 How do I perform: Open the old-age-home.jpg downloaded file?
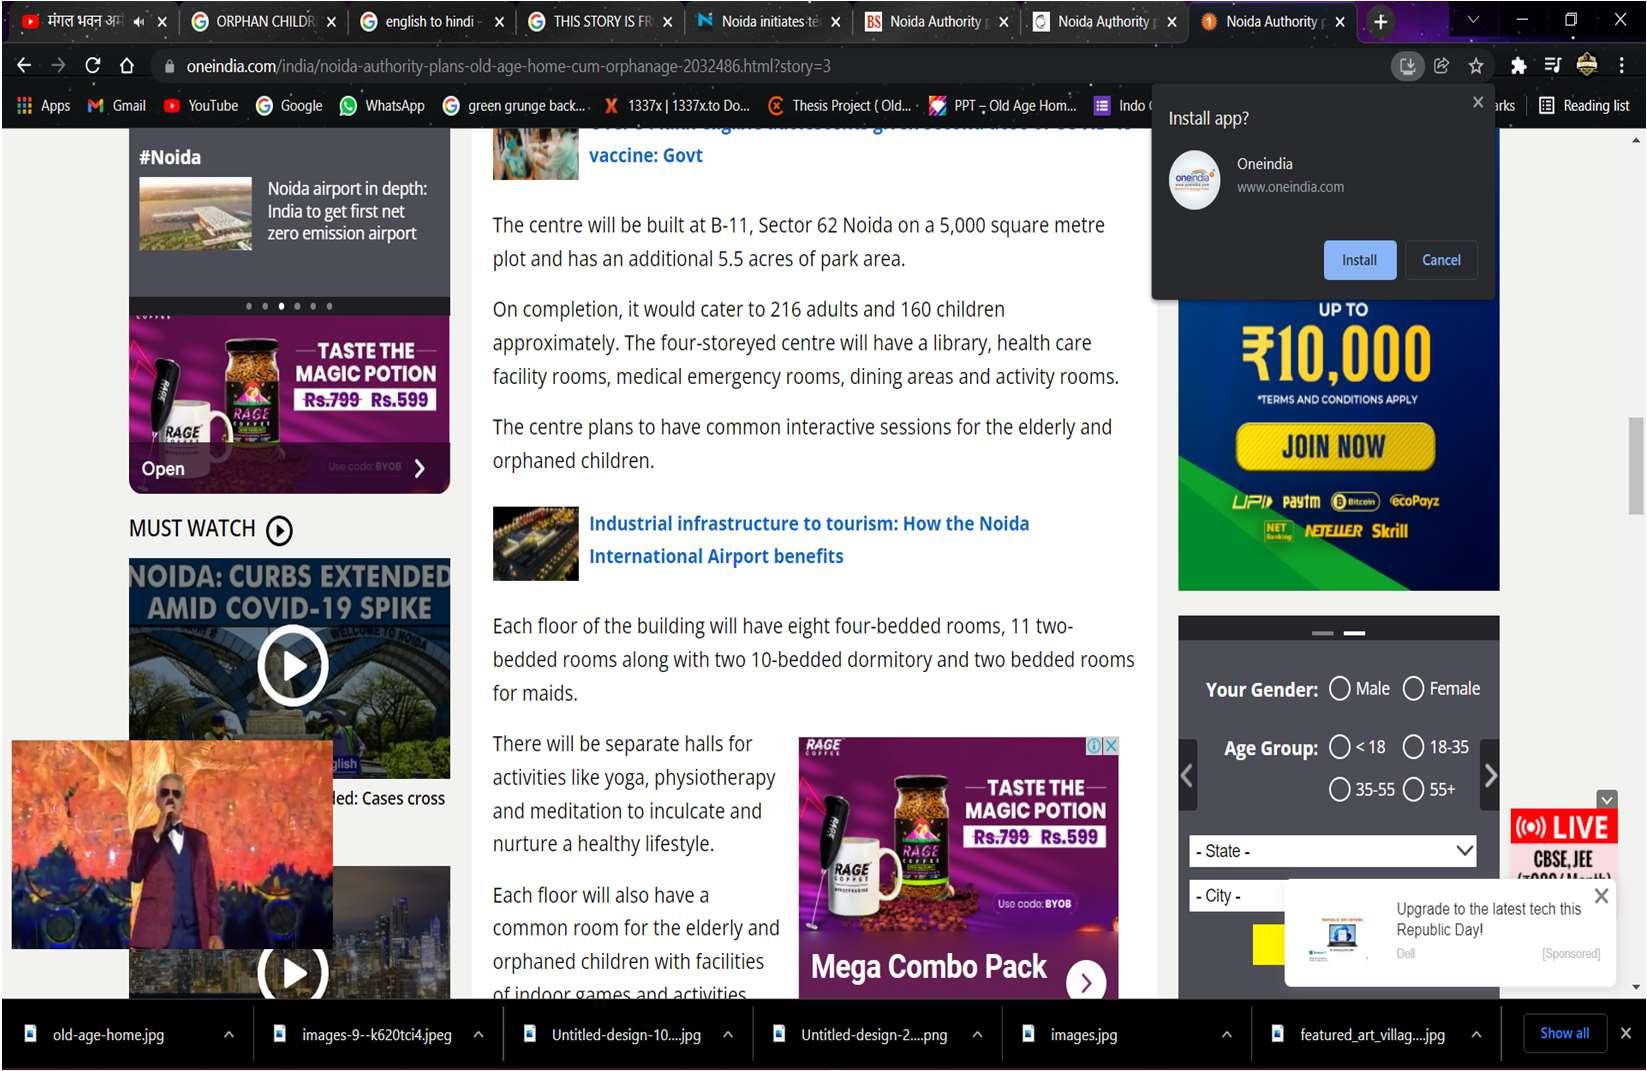(109, 1035)
